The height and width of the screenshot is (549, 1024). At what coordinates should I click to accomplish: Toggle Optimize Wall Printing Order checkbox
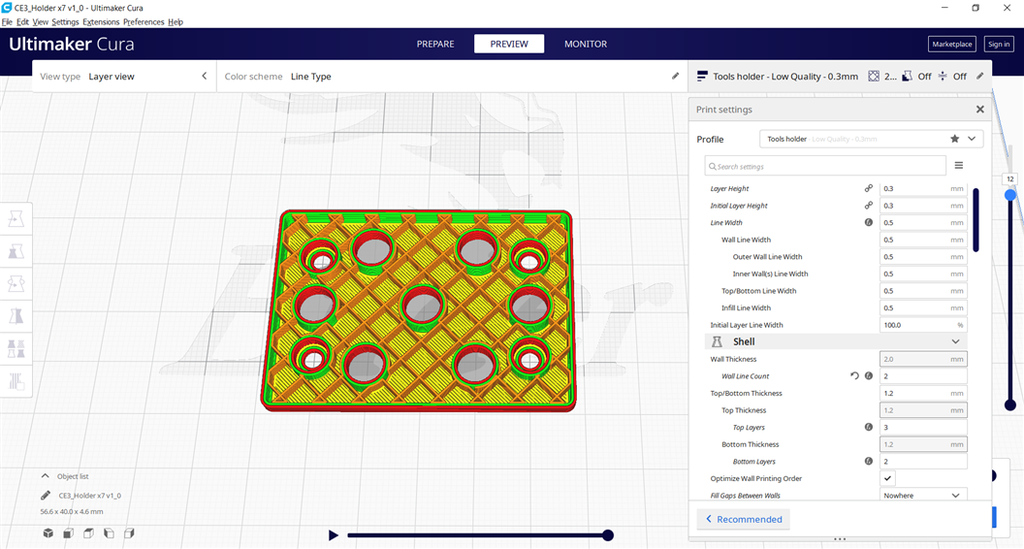[889, 479]
